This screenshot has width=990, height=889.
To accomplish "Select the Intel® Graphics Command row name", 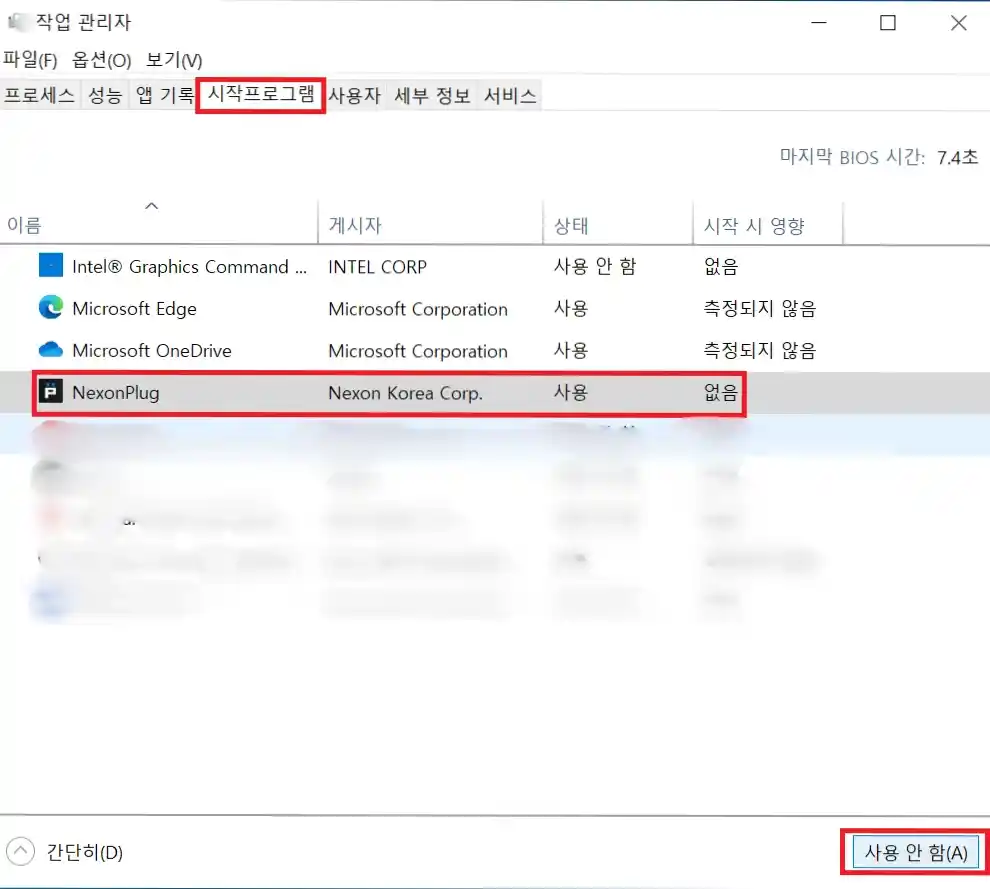I will coord(189,267).
